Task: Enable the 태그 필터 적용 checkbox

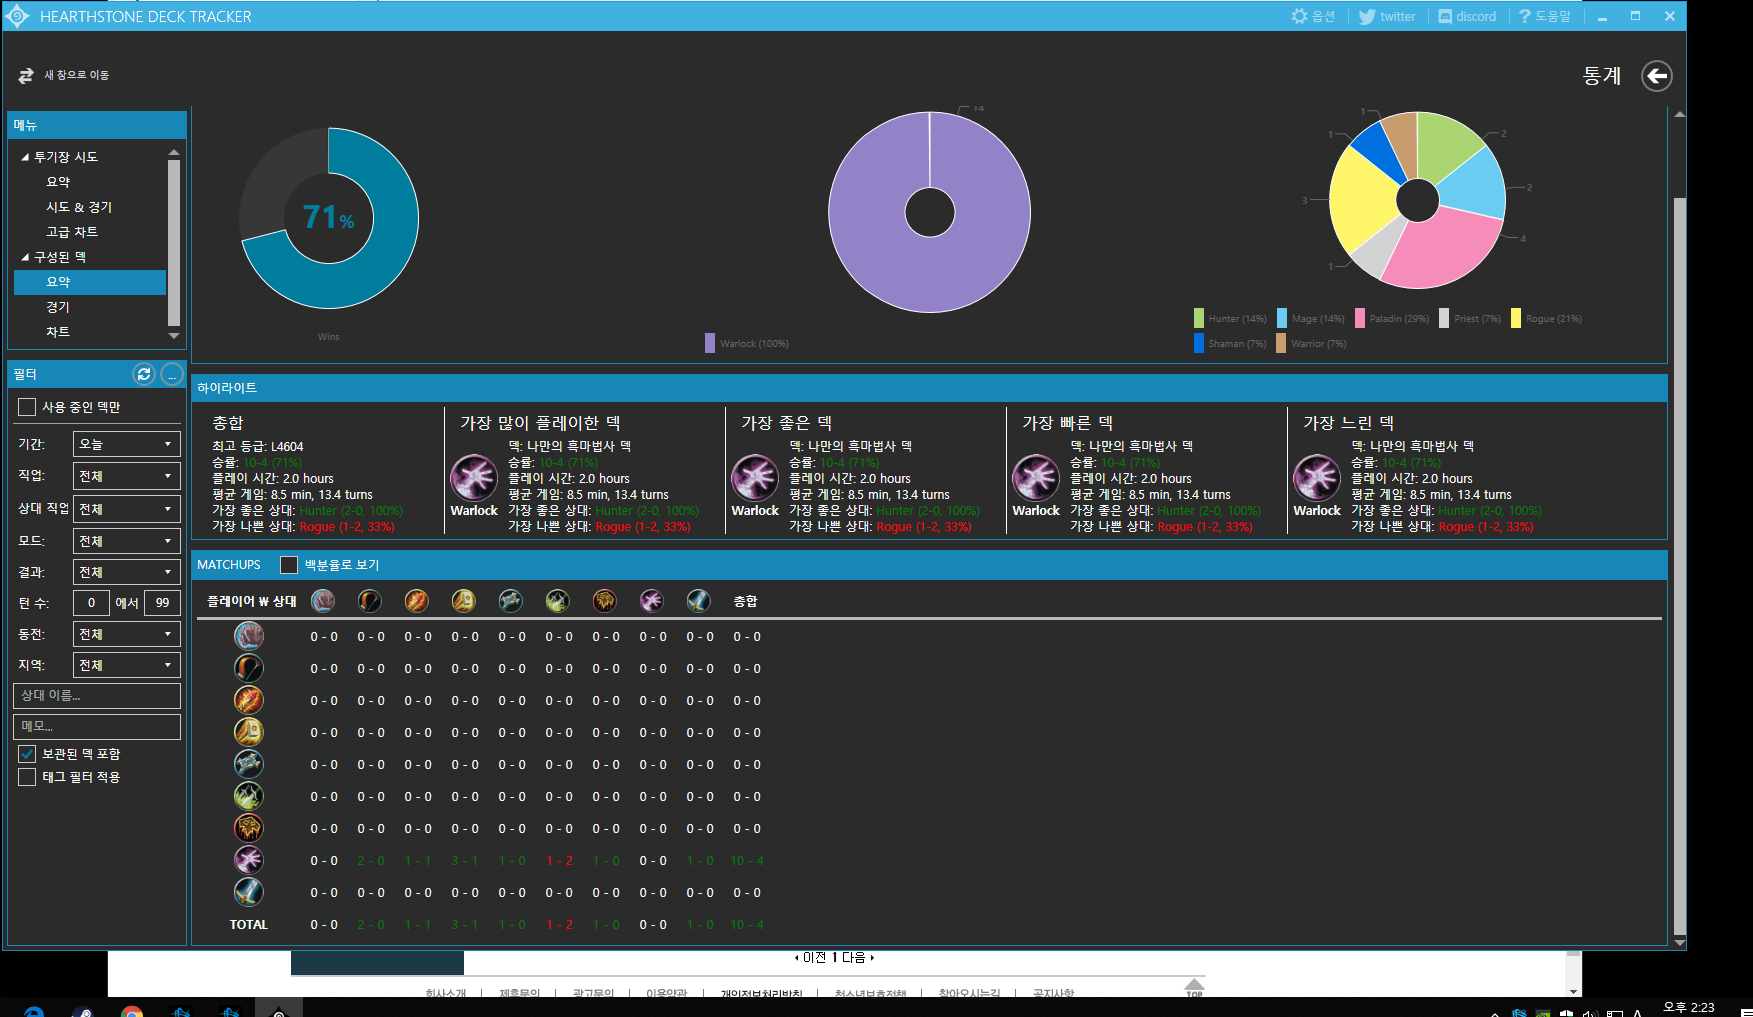Action: pos(27,777)
